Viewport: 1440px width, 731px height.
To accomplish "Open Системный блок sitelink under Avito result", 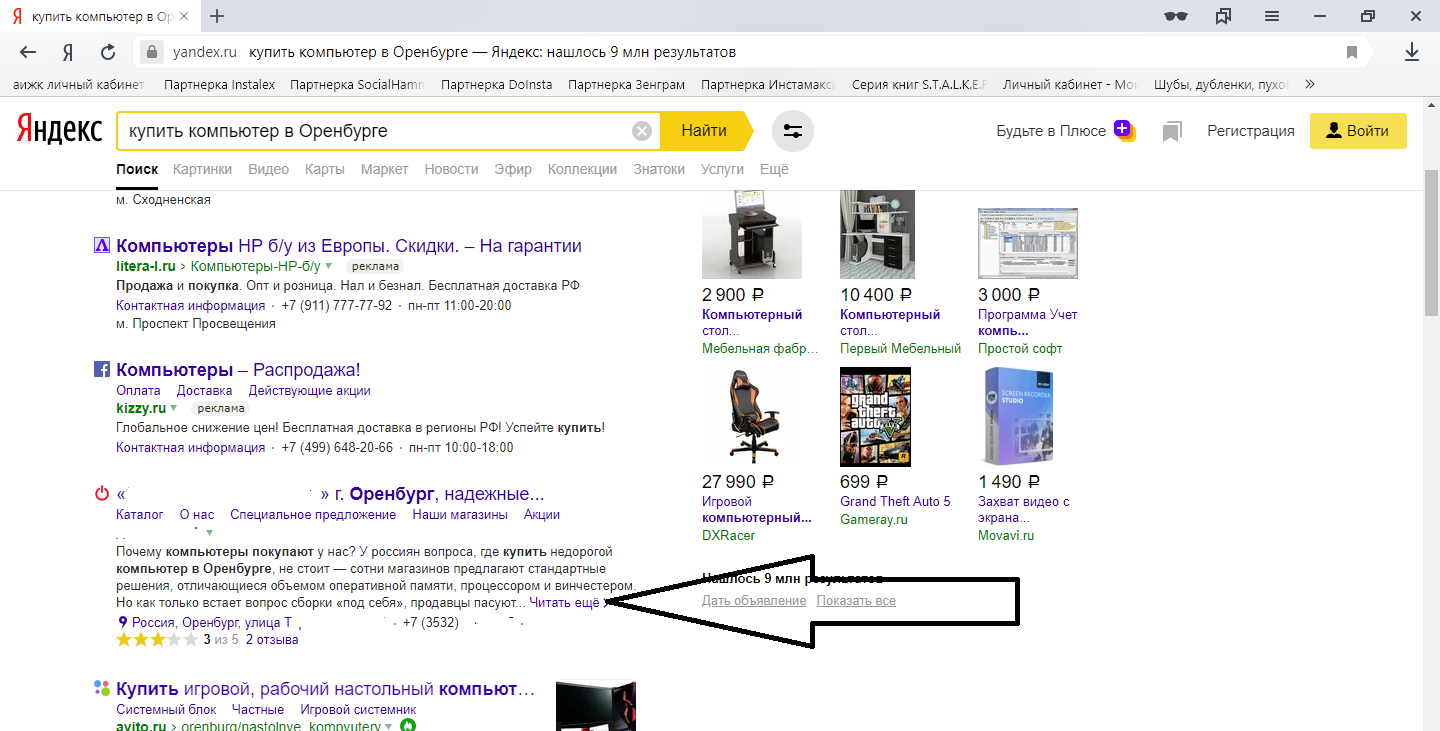I will (166, 710).
